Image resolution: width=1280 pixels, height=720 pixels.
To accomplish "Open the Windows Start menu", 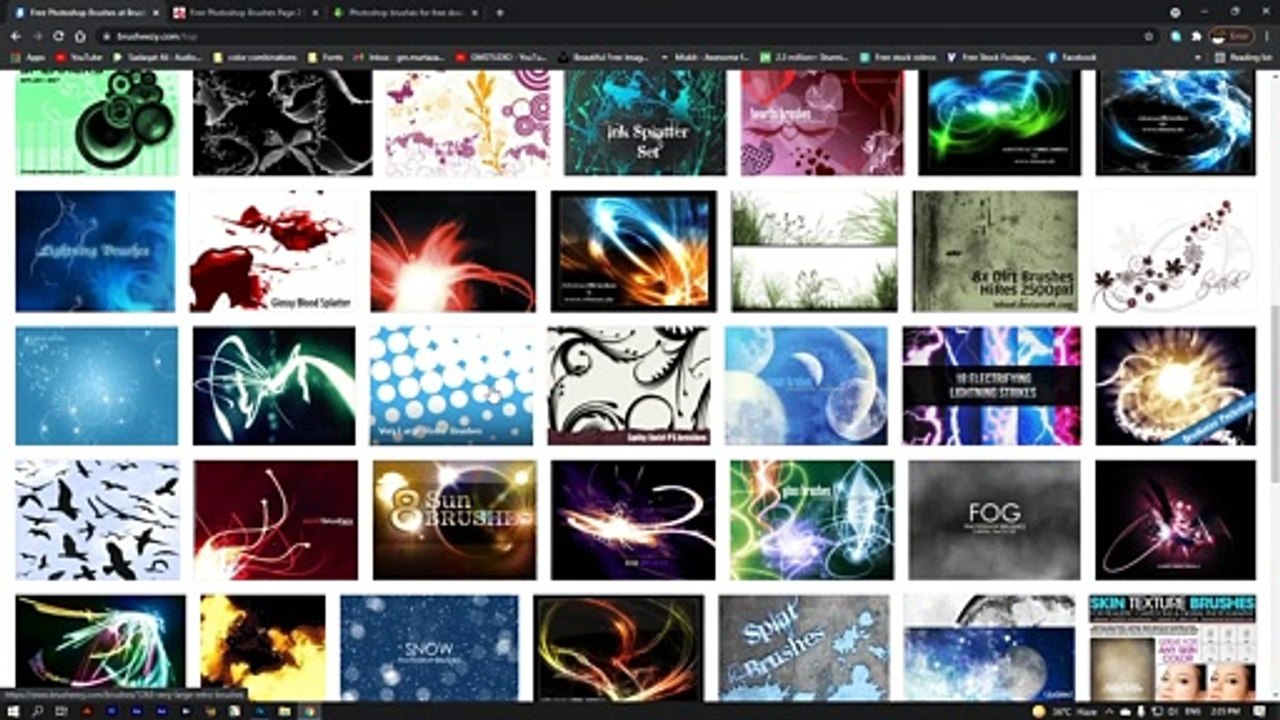I will coord(13,711).
